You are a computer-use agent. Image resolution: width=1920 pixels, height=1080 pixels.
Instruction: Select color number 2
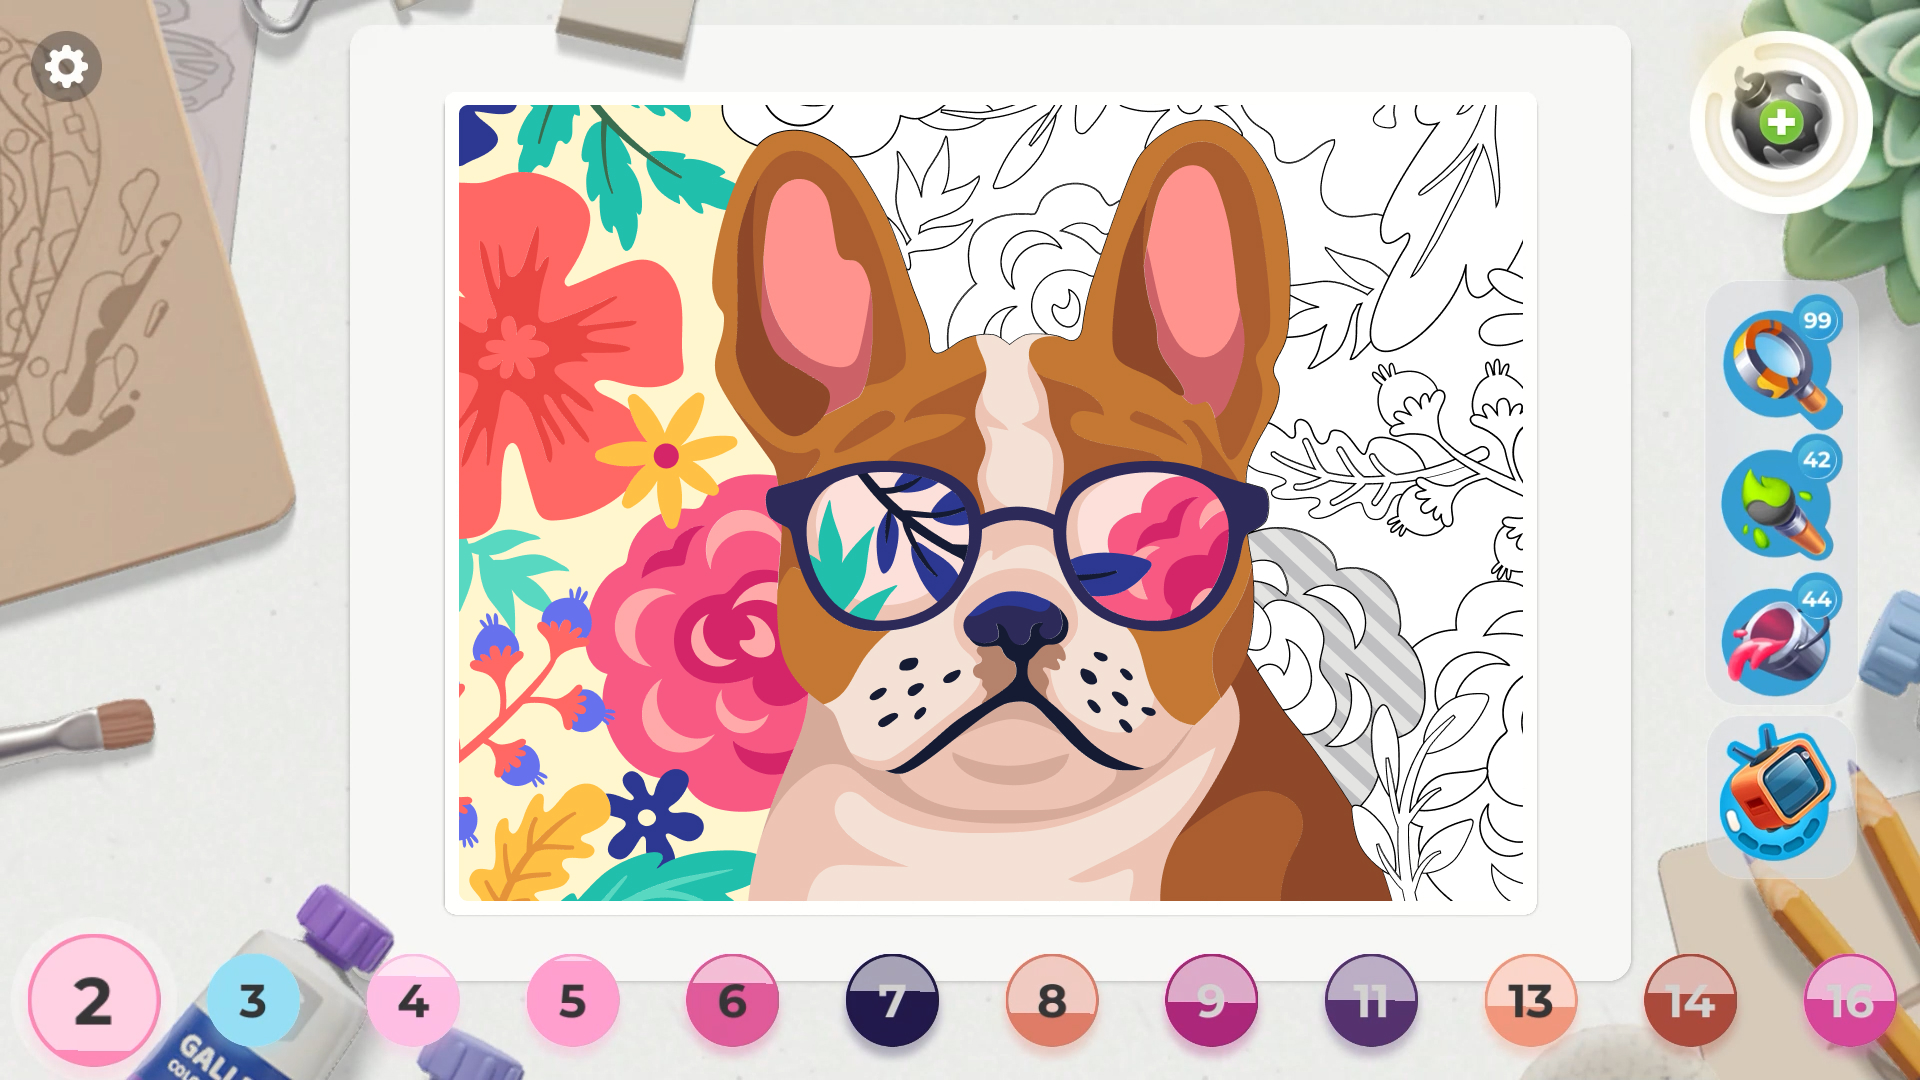[94, 999]
